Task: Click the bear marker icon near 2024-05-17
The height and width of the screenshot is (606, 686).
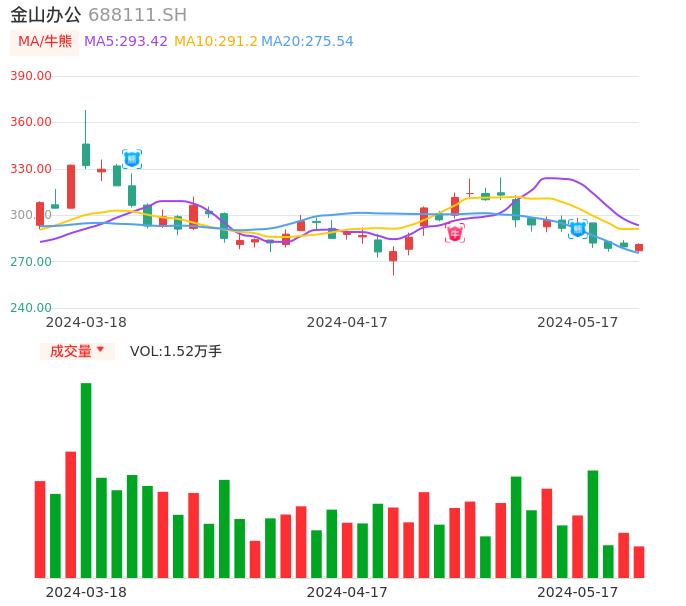Action: pyautogui.click(x=578, y=229)
